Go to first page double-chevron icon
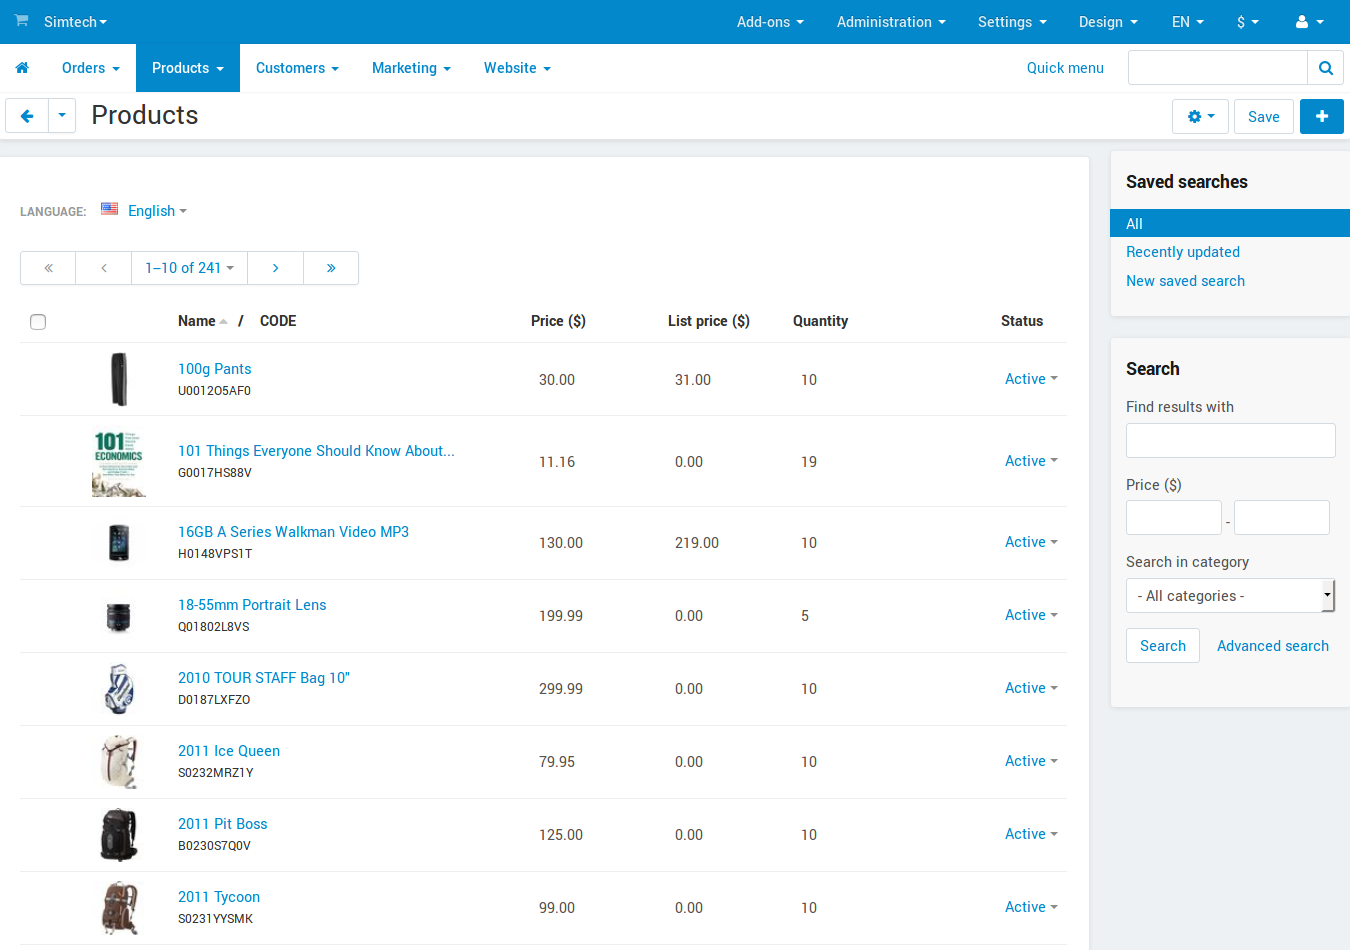This screenshot has width=1350, height=950. click(48, 268)
